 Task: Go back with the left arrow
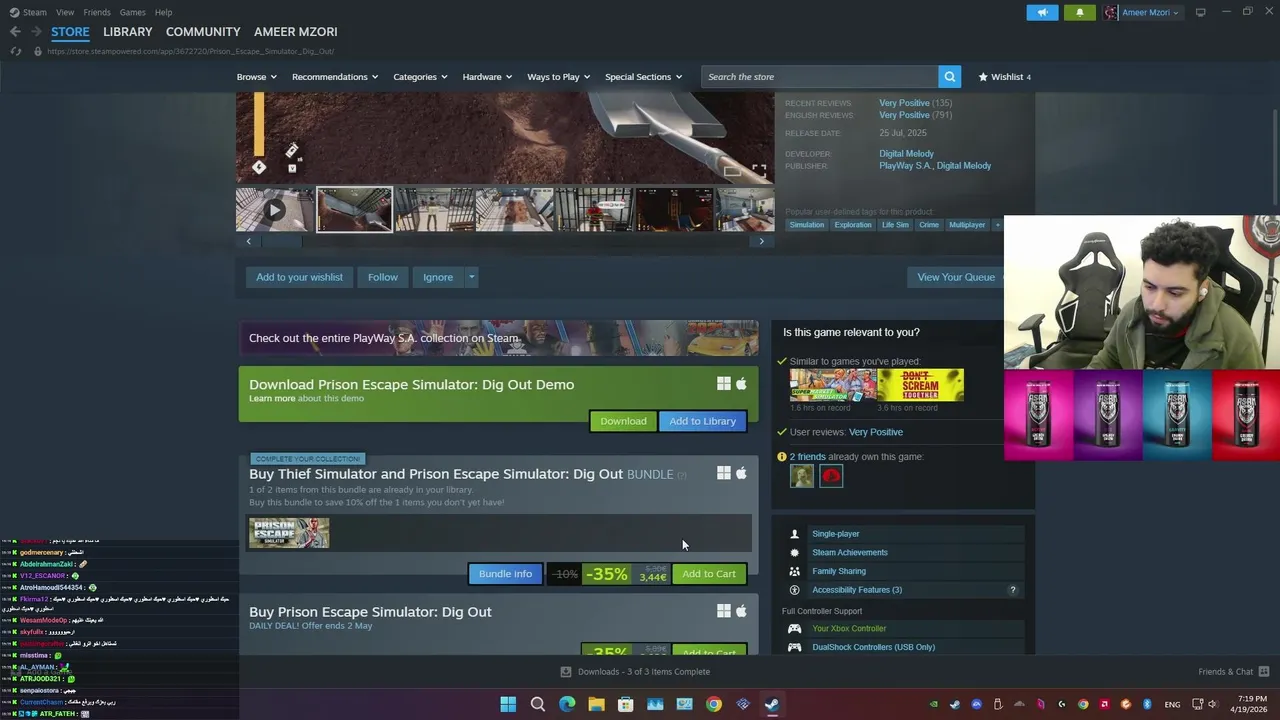coord(15,32)
